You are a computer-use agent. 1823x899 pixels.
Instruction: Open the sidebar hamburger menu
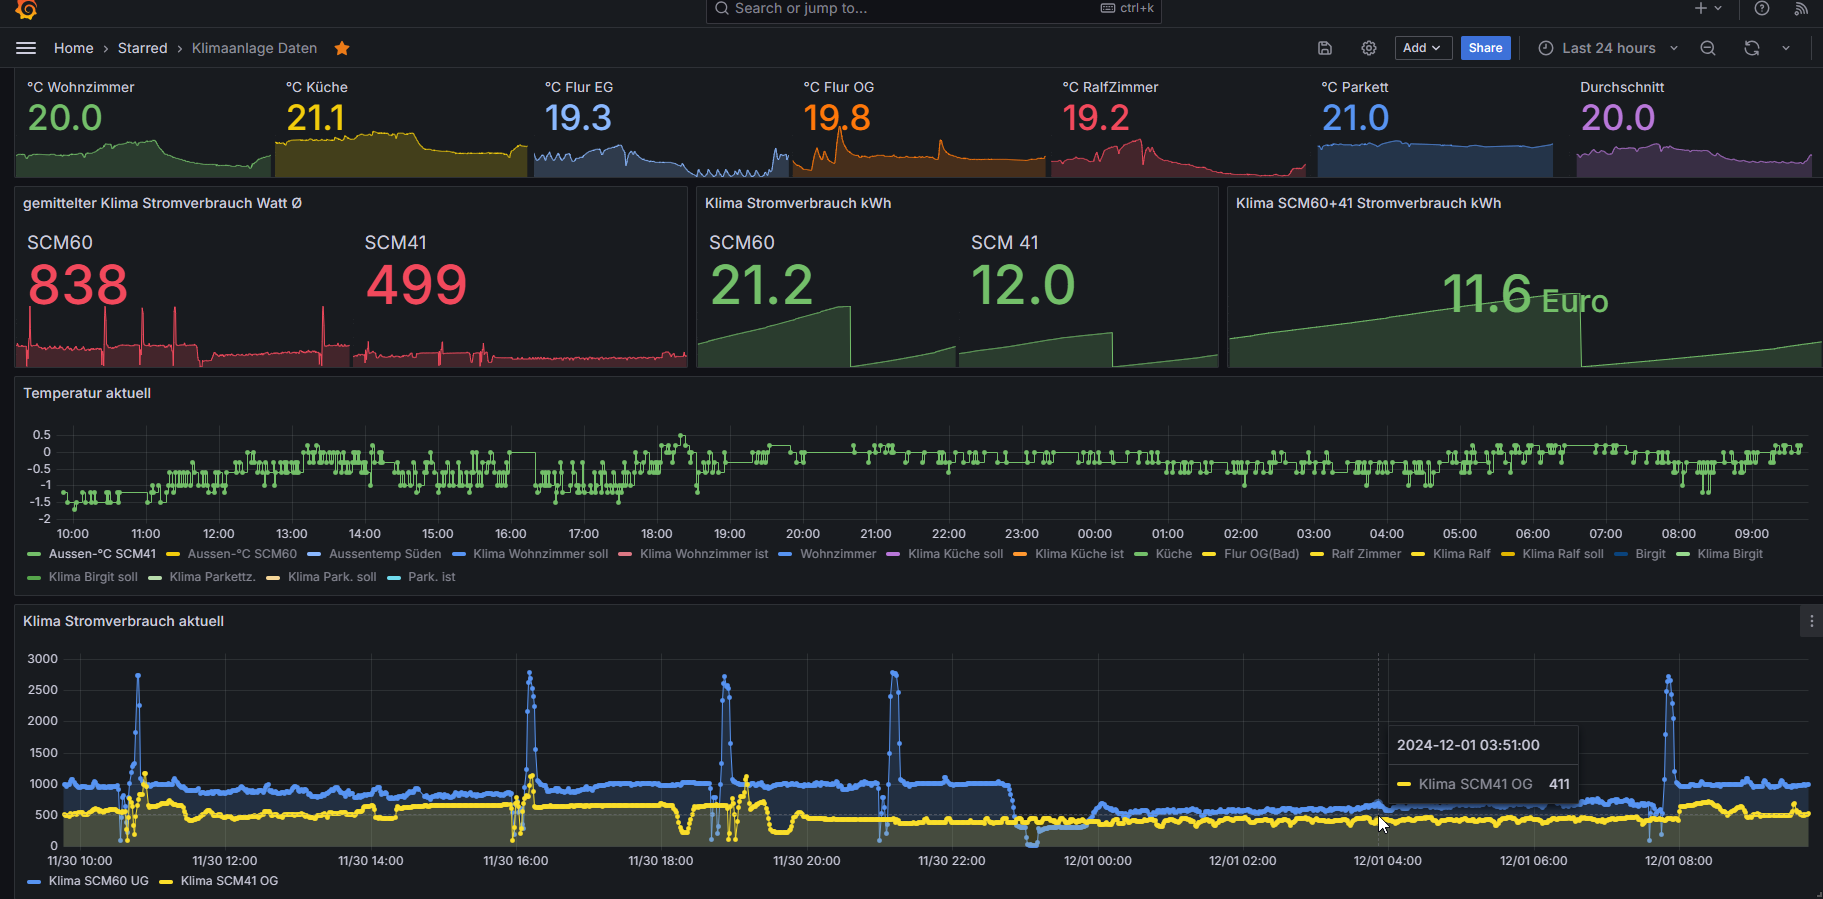[26, 48]
